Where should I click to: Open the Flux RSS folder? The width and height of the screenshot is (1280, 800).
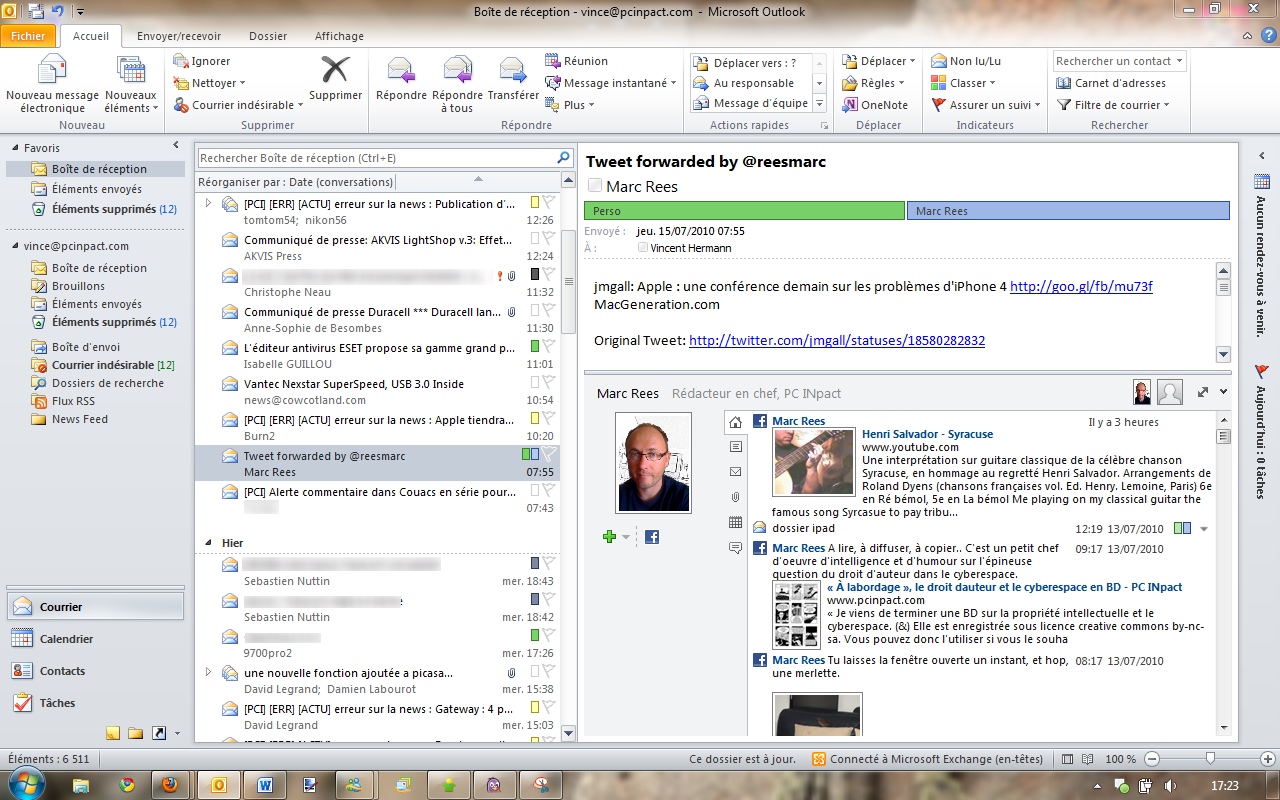point(73,401)
